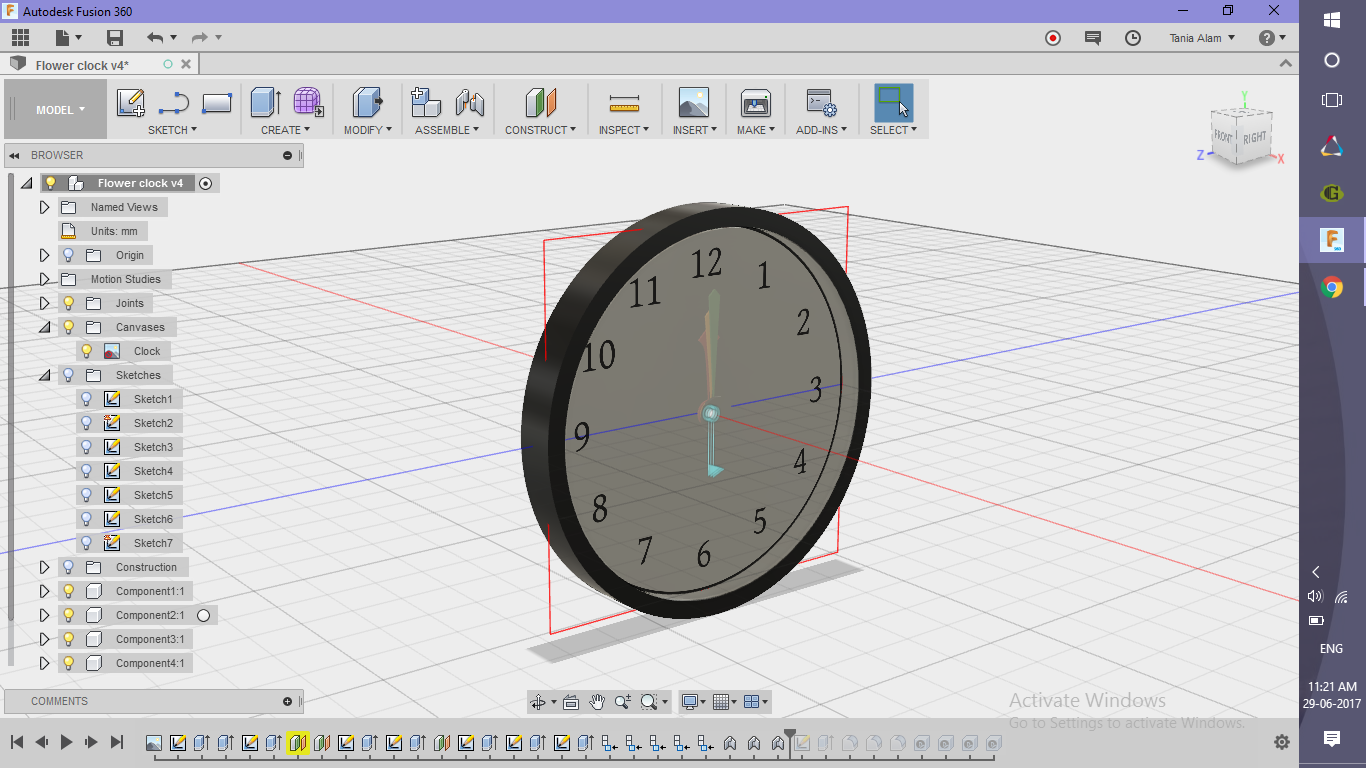Image resolution: width=1366 pixels, height=768 pixels.
Task: Select the Extrude tool
Action: [x=265, y=103]
